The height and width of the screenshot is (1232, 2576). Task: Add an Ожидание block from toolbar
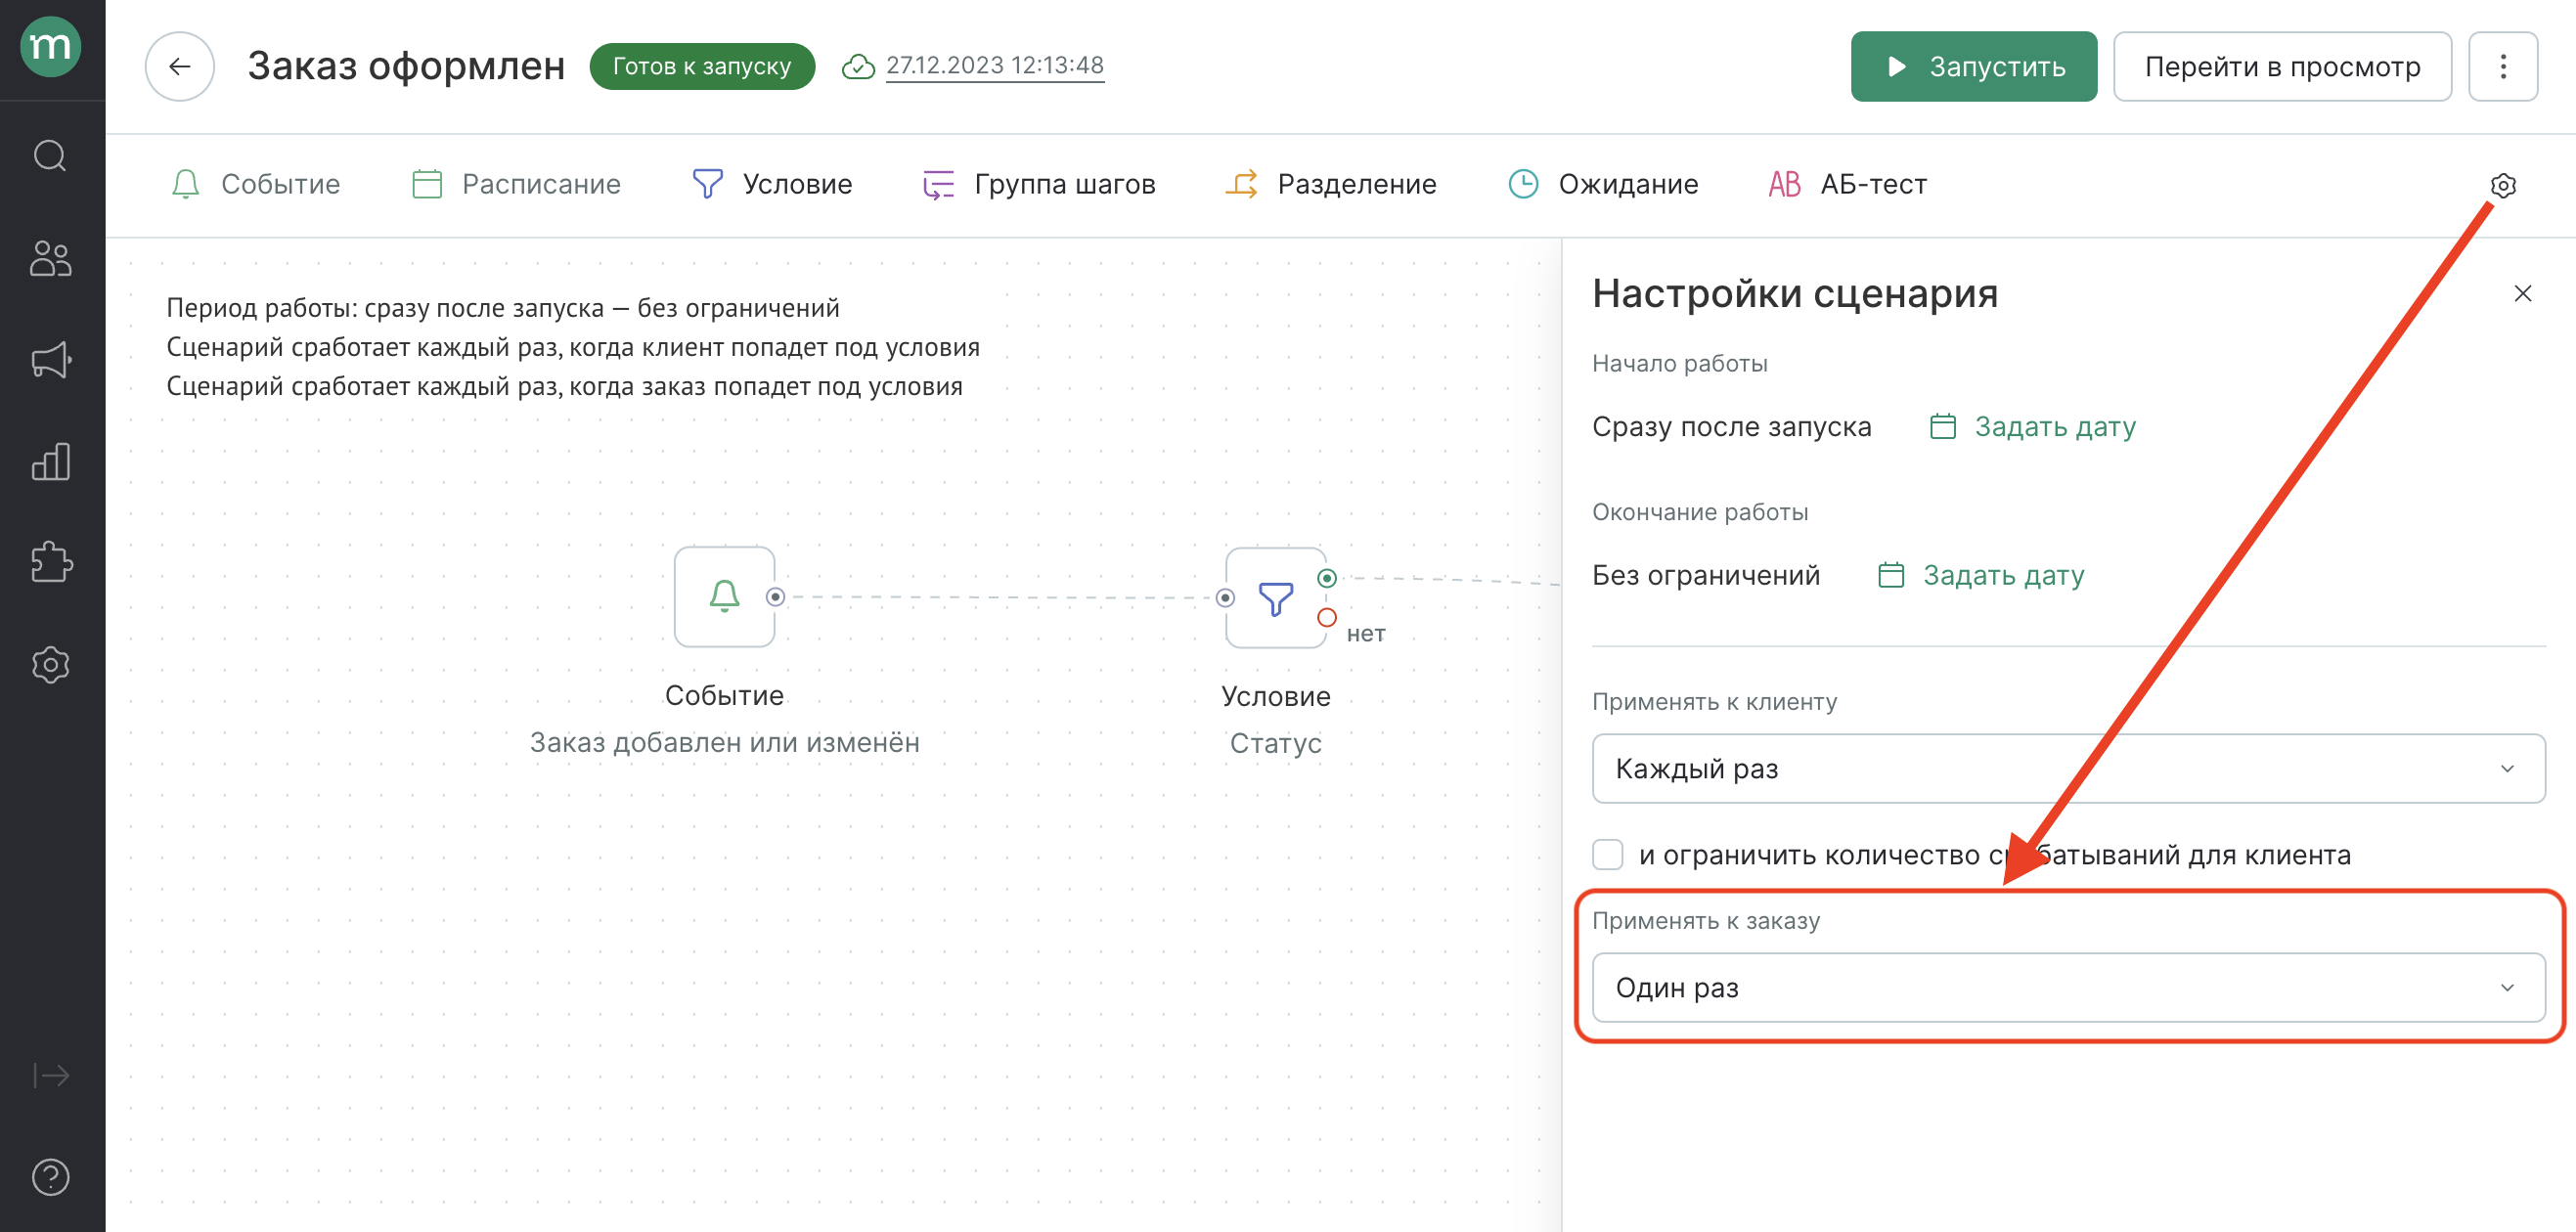tap(1603, 184)
